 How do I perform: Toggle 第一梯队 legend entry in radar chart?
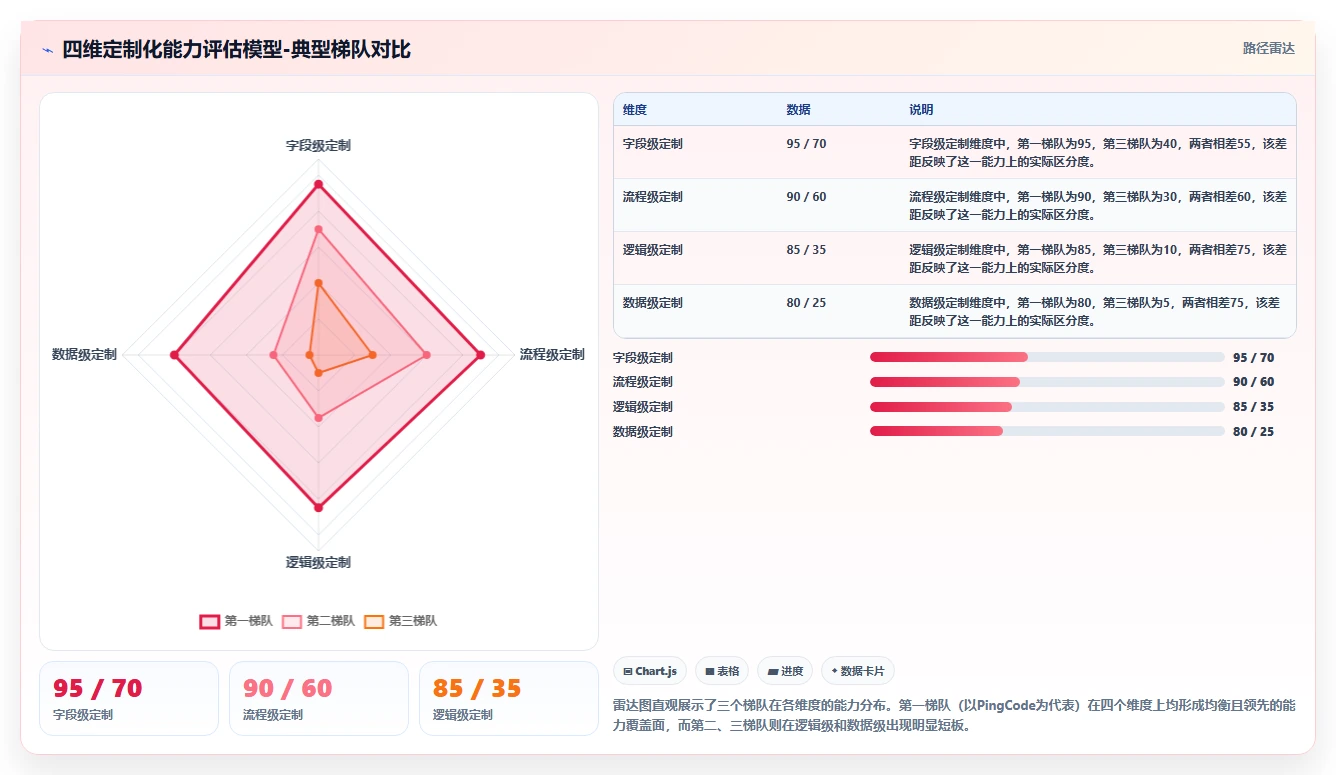(236, 621)
